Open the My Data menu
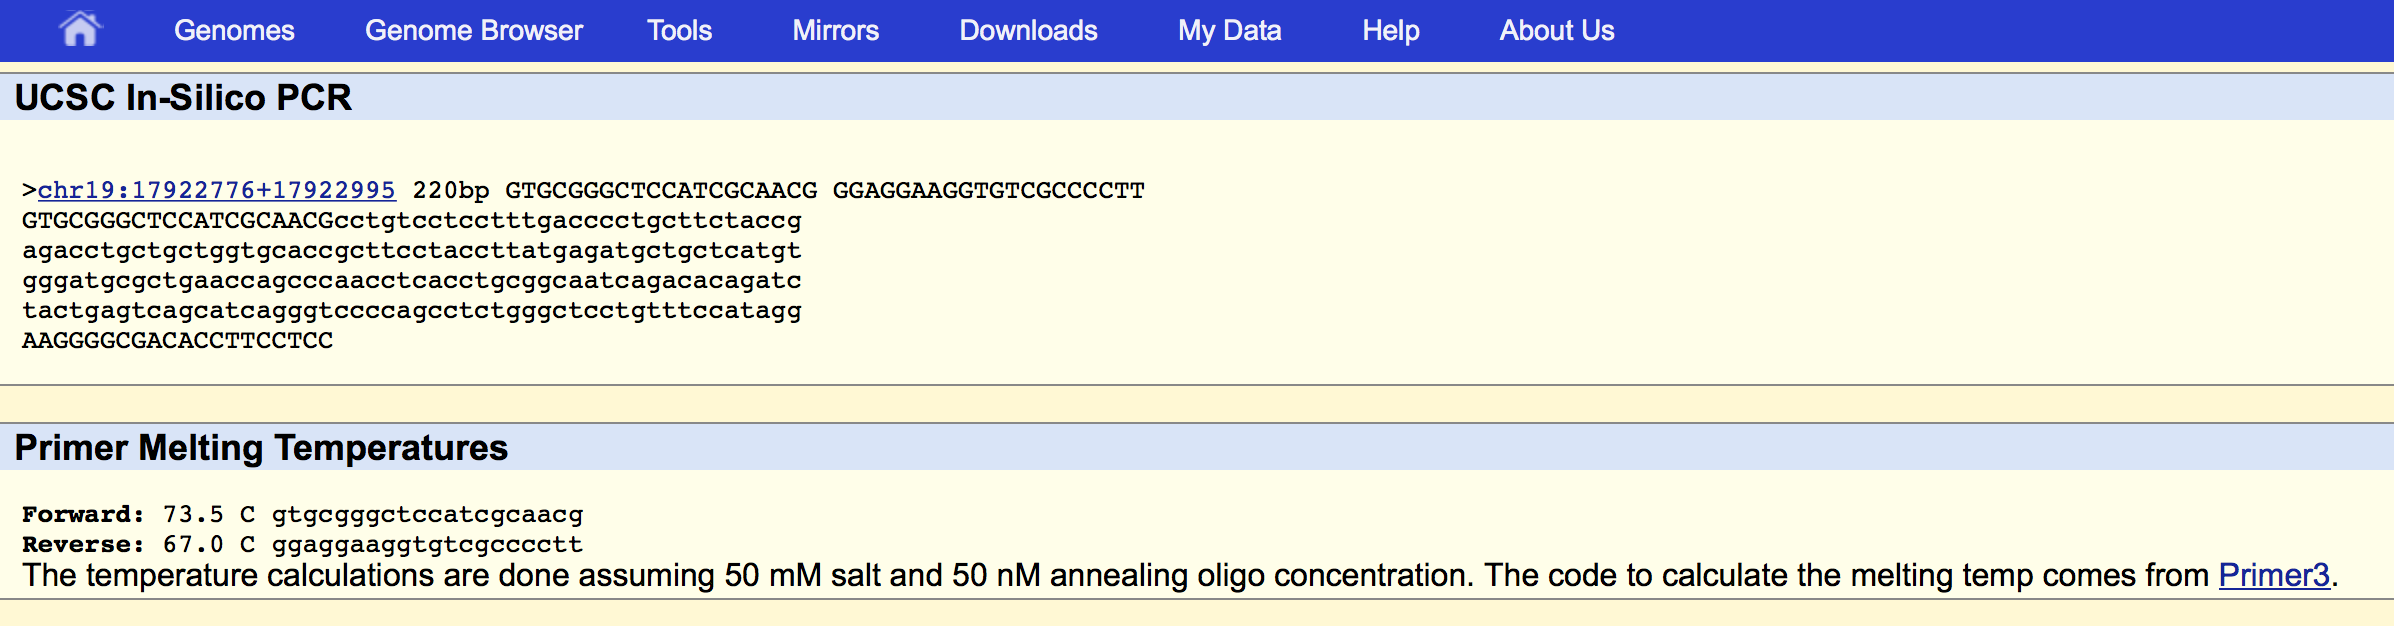The image size is (2394, 626). point(1229,31)
